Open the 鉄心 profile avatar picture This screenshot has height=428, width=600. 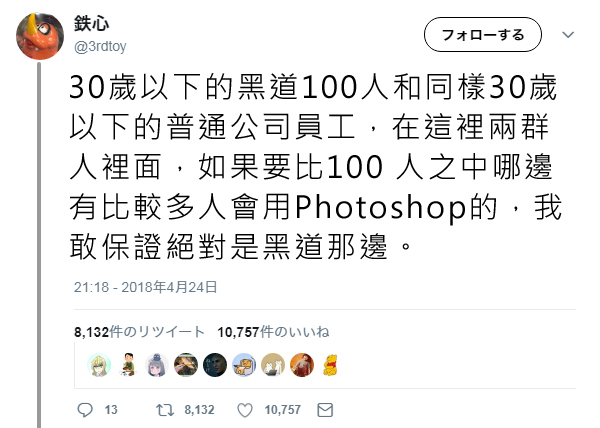coord(40,36)
